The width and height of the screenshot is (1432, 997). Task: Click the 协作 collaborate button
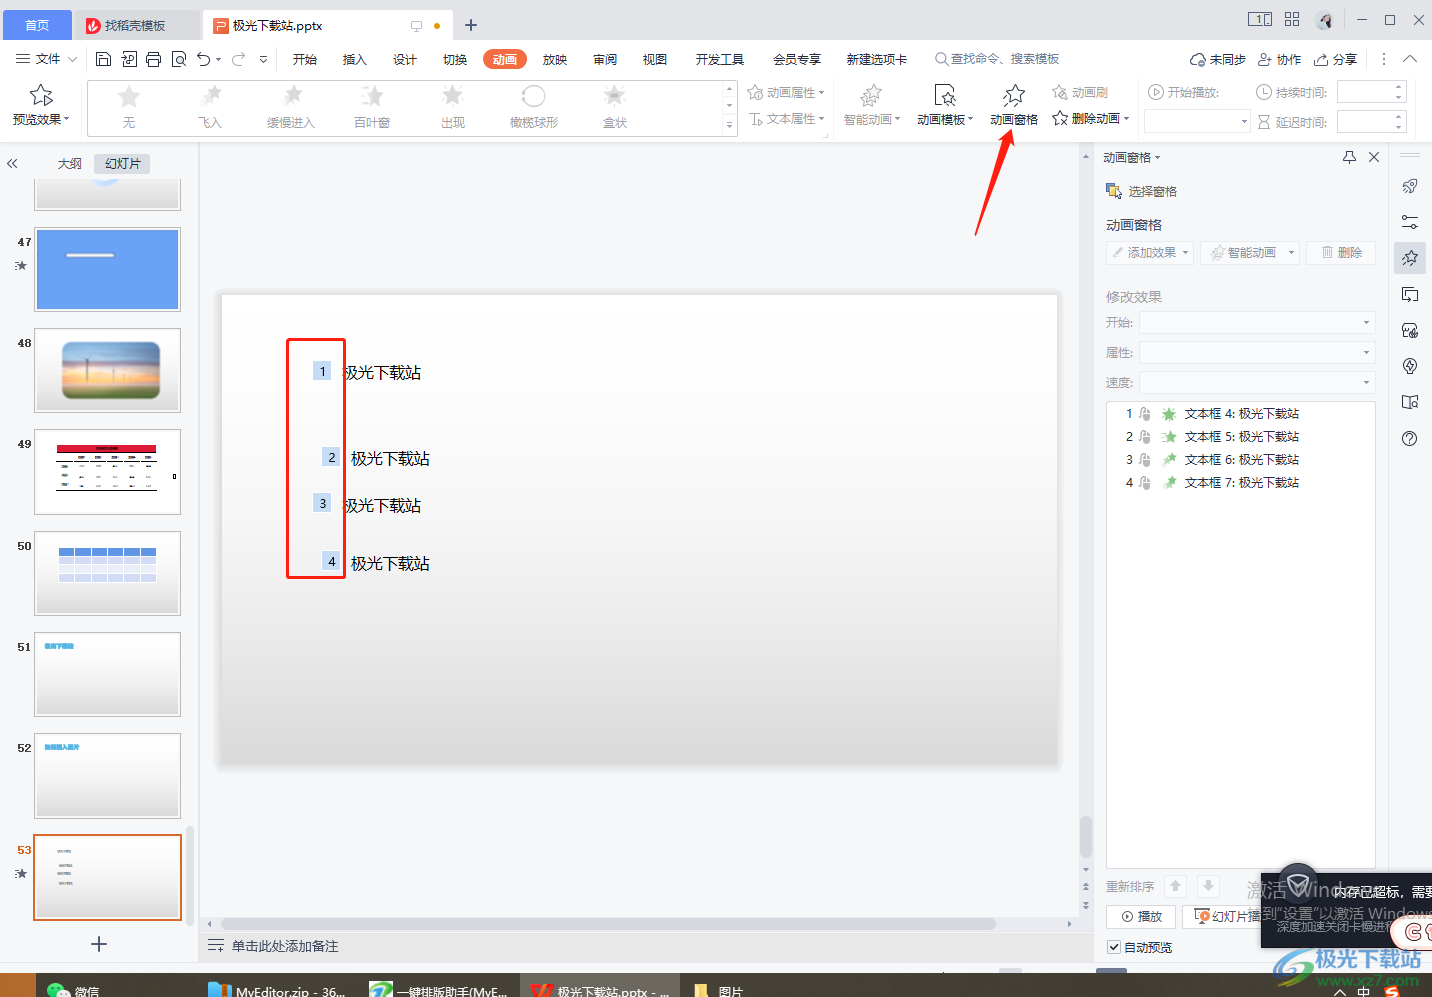(1279, 59)
